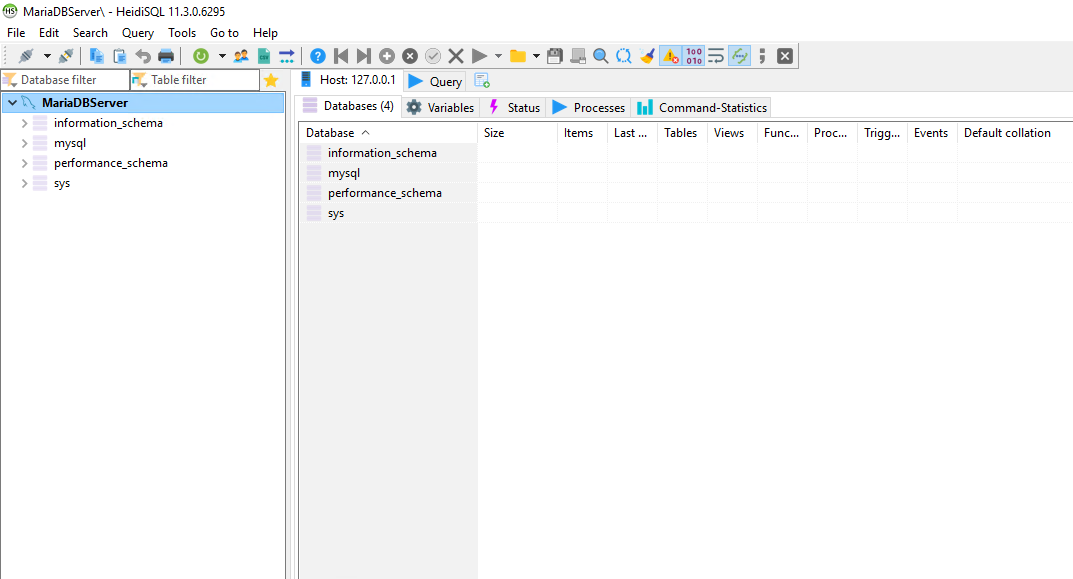Expand the mysql tree node
1073x579 pixels.
pos(25,143)
